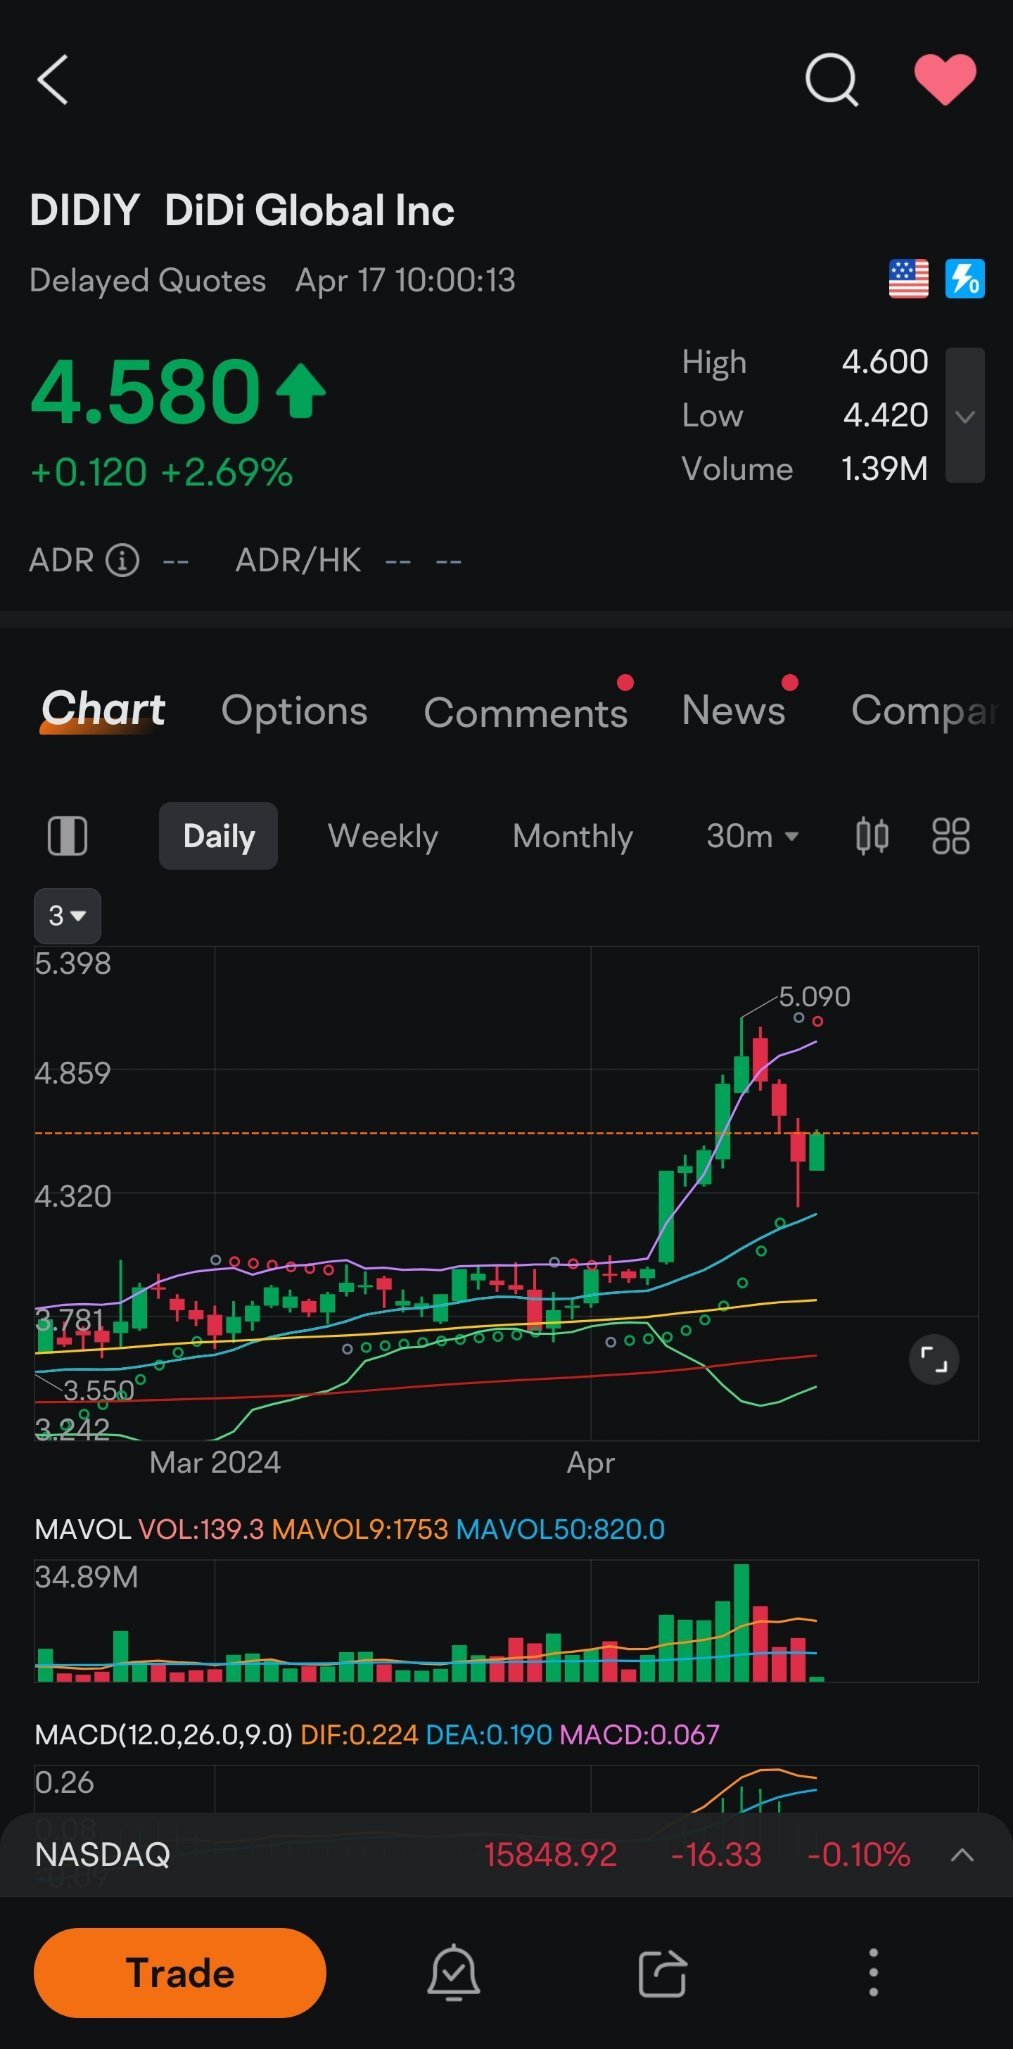Screen dimensions: 1013x2049
Task: Tap the Mar 2024 axis label
Action: [215, 1463]
